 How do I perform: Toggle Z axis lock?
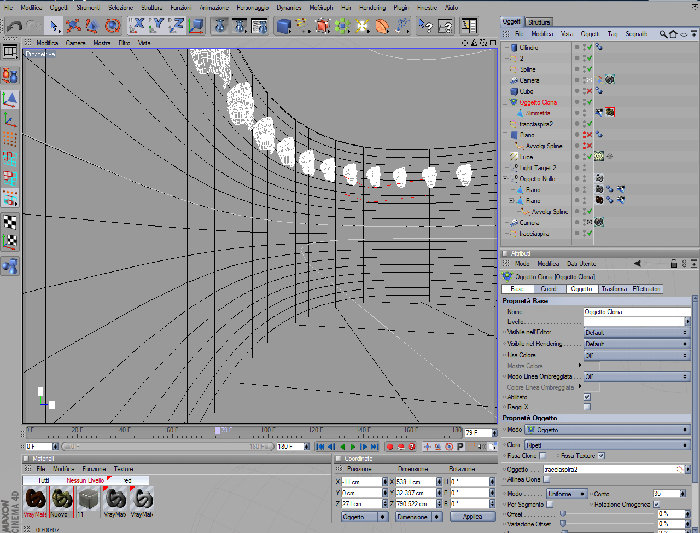[177, 26]
